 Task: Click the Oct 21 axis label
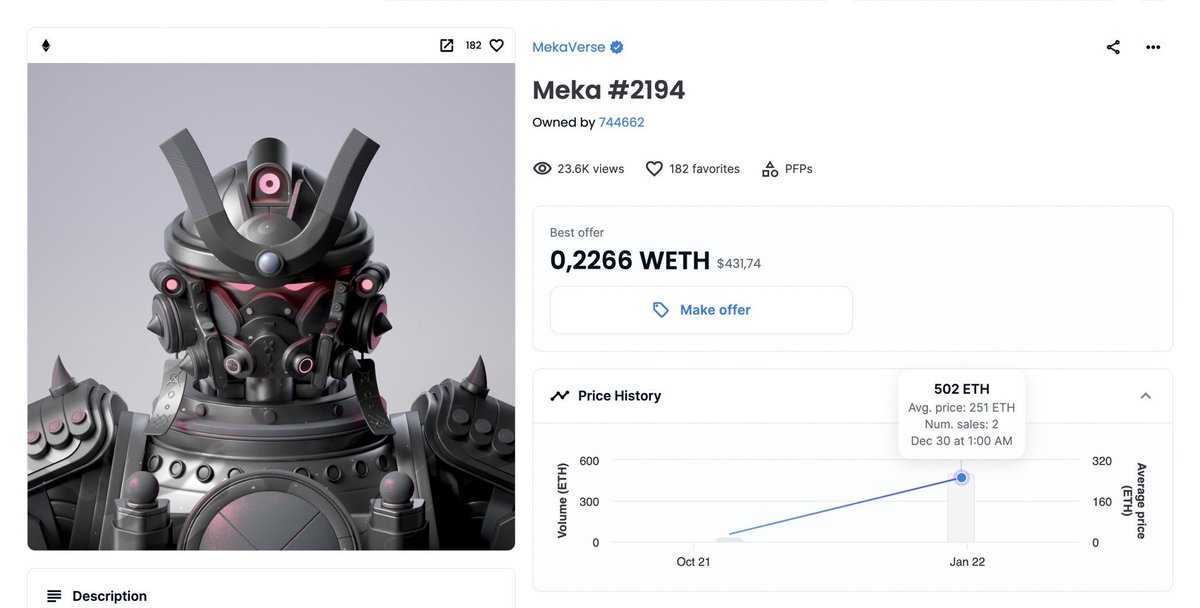click(693, 562)
